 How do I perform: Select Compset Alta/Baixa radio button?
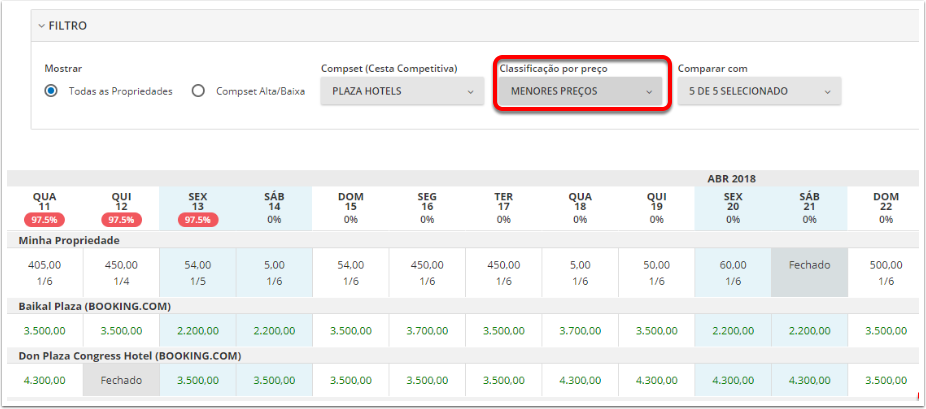(x=198, y=91)
